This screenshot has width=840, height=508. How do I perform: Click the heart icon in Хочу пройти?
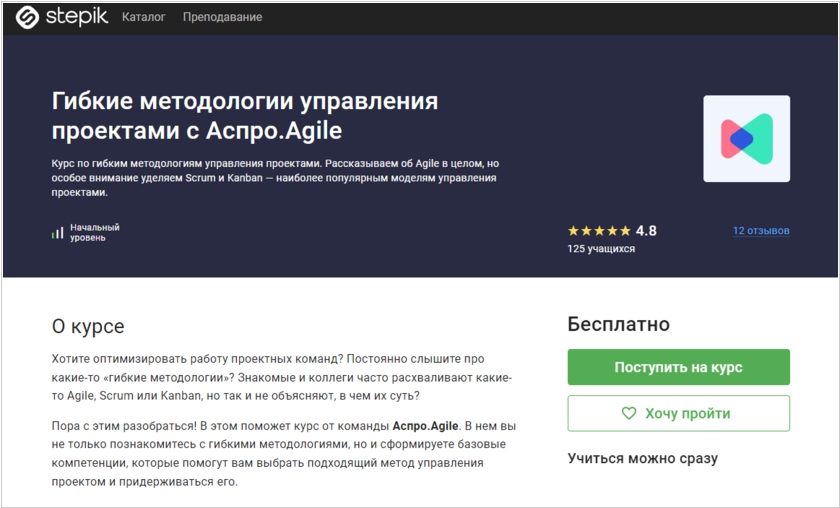pyautogui.click(x=628, y=413)
